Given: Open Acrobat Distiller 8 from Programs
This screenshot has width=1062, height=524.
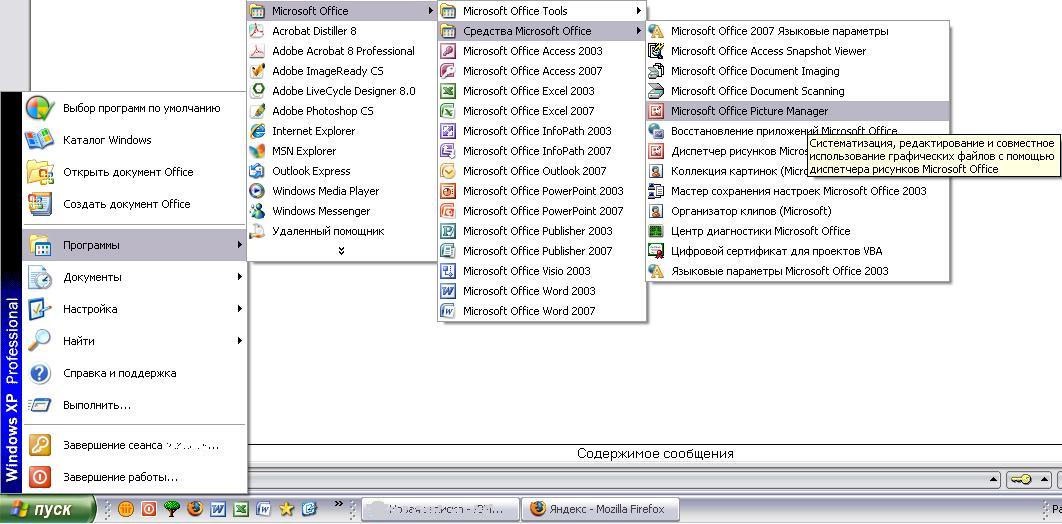Looking at the screenshot, I should click(341, 31).
